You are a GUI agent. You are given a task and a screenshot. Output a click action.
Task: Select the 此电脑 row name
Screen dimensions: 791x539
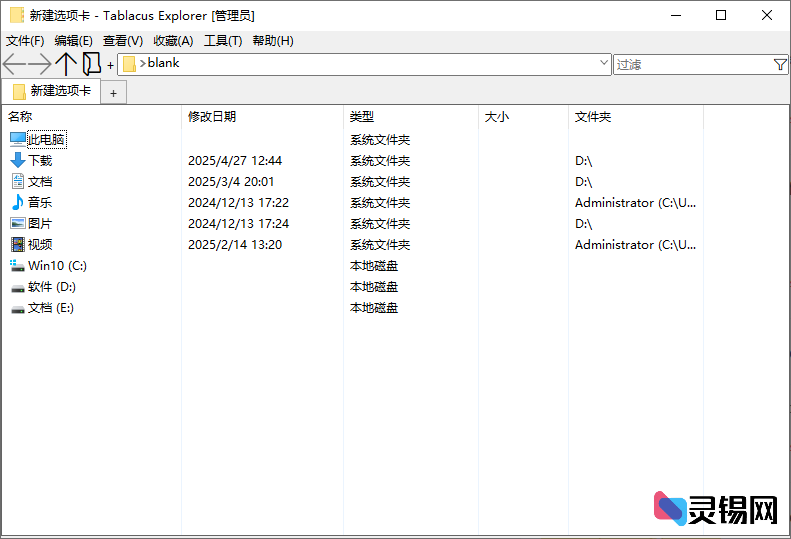pyautogui.click(x=46, y=139)
